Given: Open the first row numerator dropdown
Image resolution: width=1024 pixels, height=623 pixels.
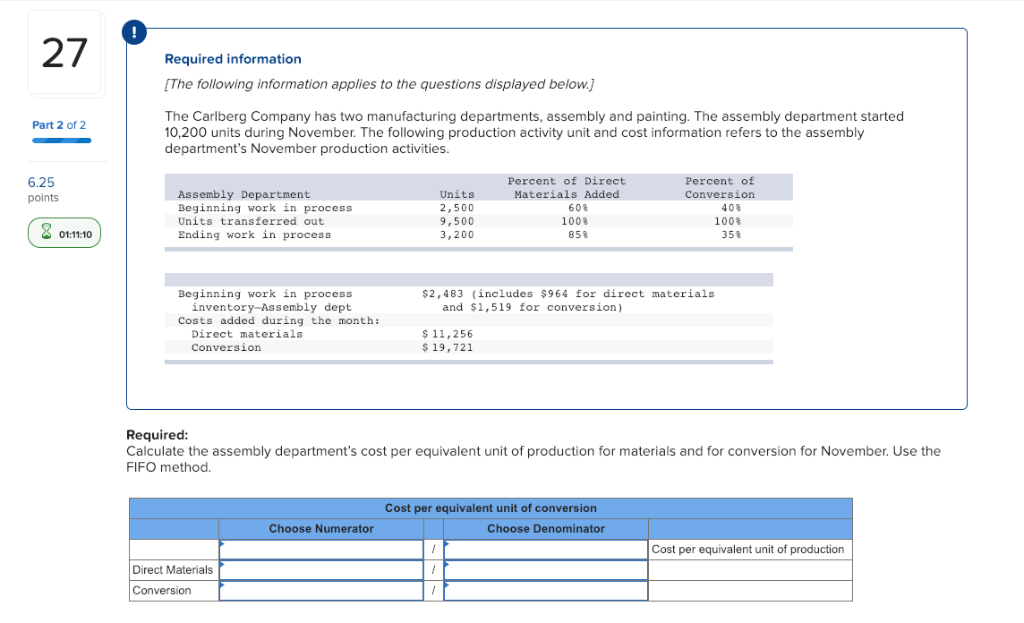Looking at the screenshot, I should tap(320, 549).
